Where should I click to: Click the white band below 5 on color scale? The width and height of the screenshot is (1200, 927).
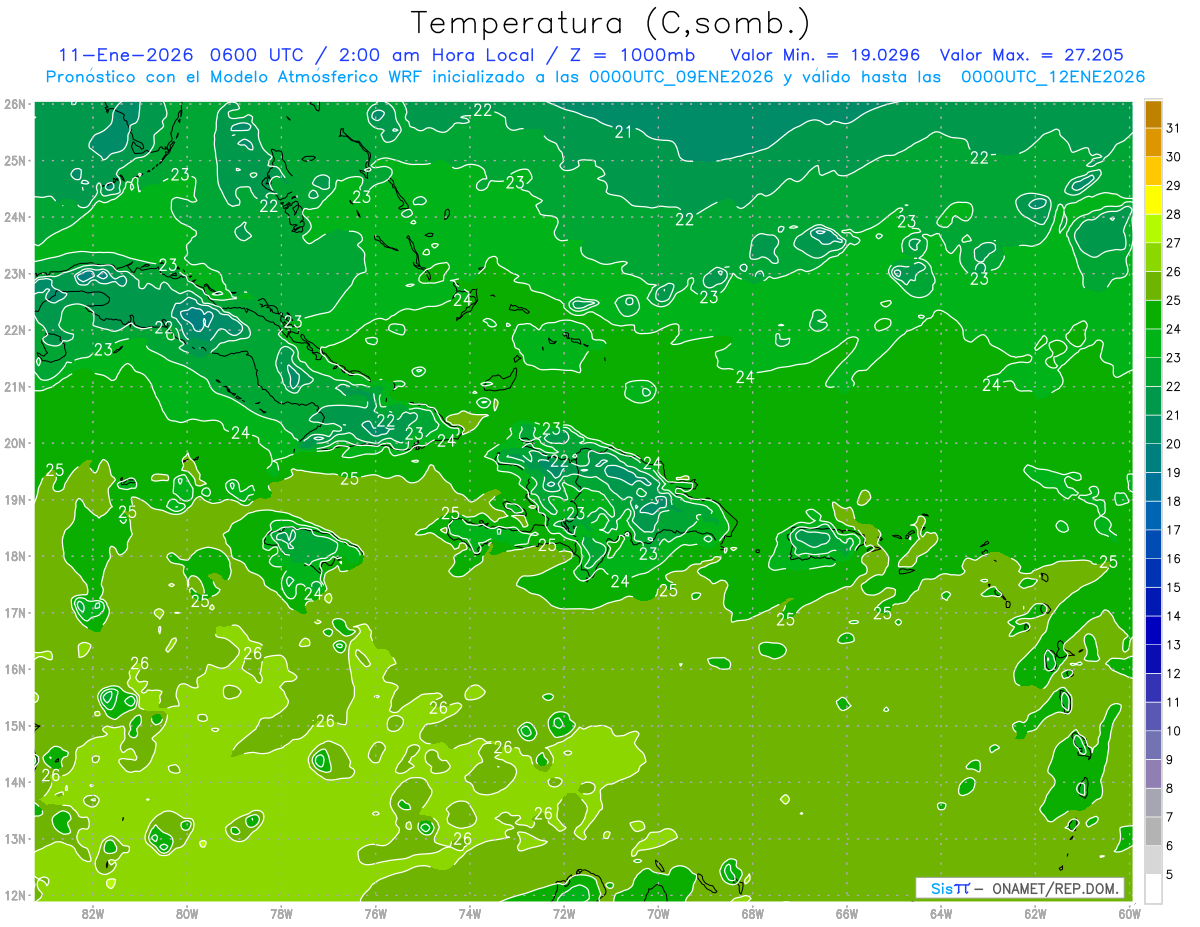[1153, 888]
